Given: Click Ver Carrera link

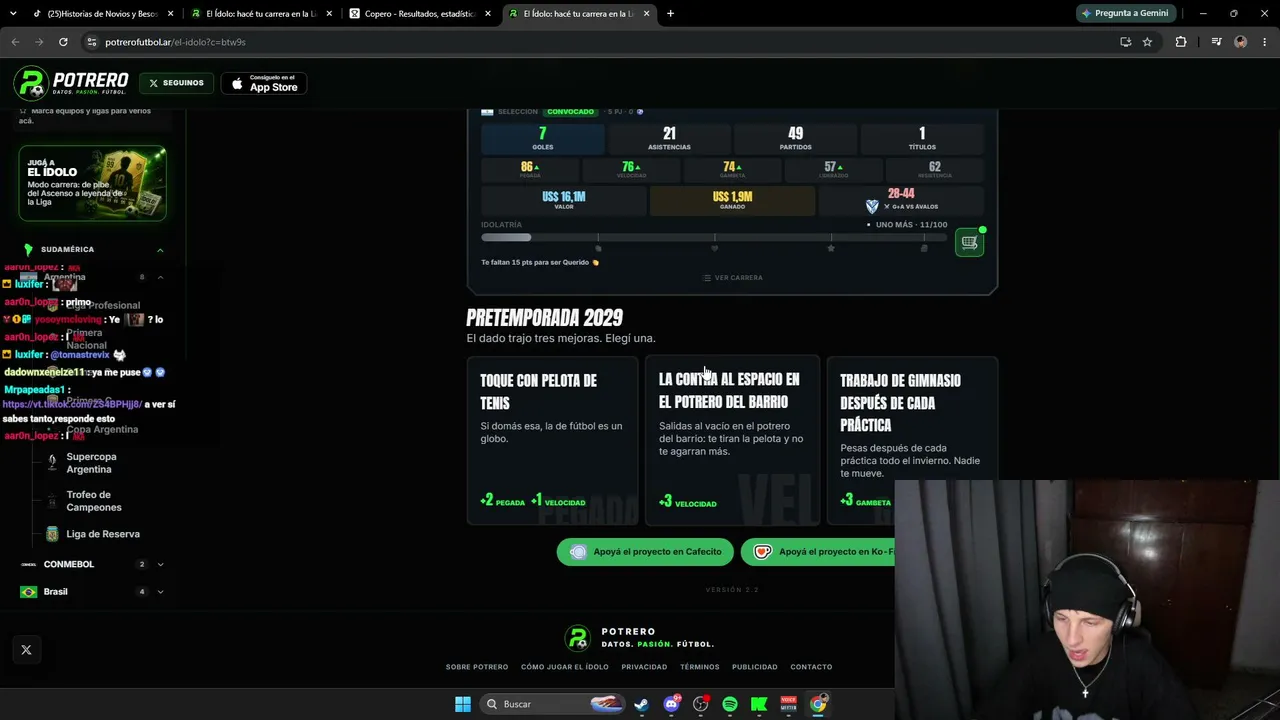Looking at the screenshot, I should pyautogui.click(x=732, y=278).
